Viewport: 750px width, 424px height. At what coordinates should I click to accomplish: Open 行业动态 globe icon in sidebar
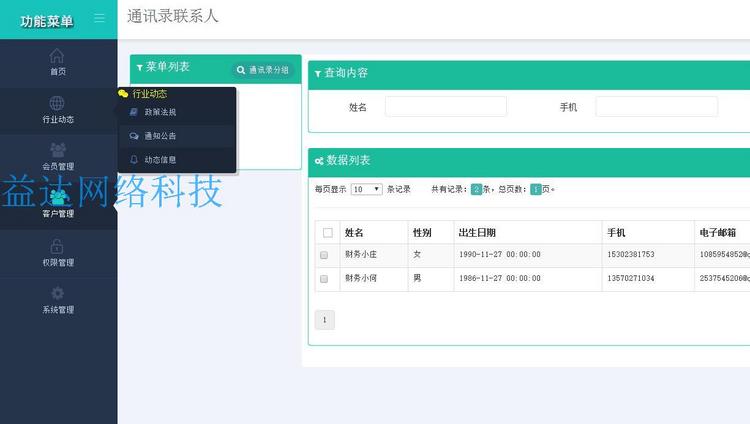click(57, 103)
